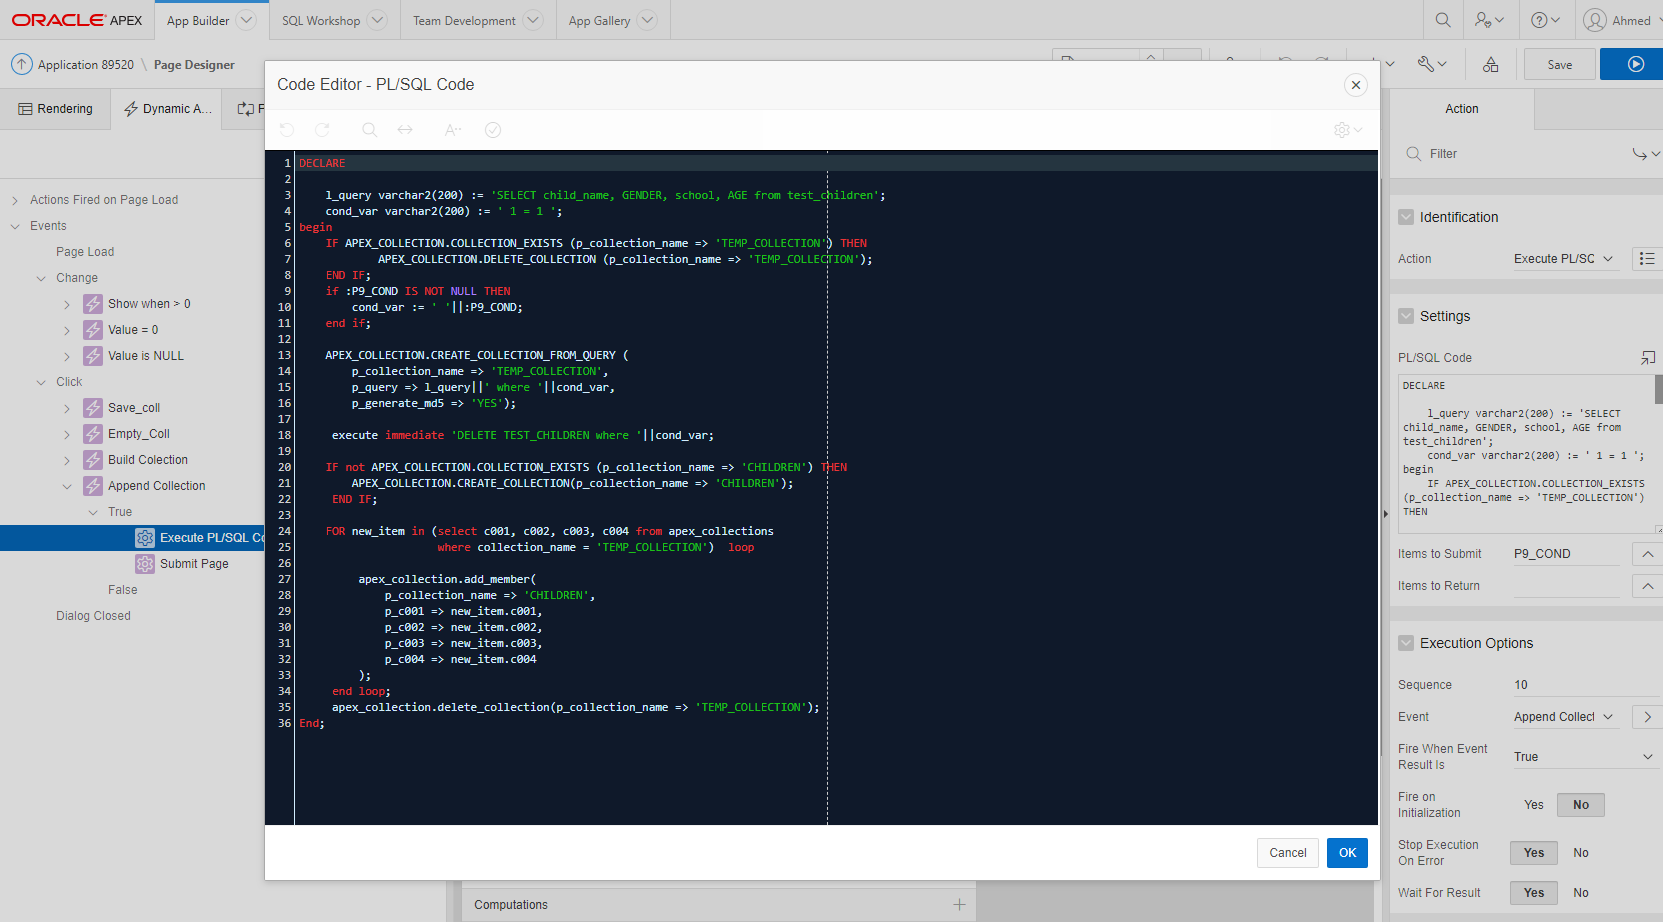Image resolution: width=1663 pixels, height=922 pixels.
Task: Expand the Team Development dropdown arrow
Action: coord(533,20)
